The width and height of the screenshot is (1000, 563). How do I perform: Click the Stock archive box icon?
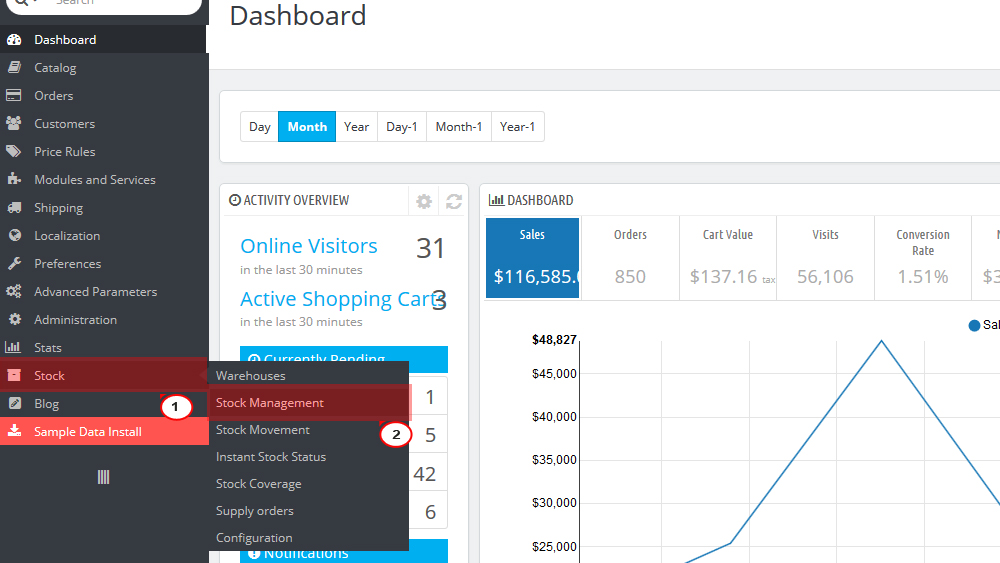click(14, 376)
